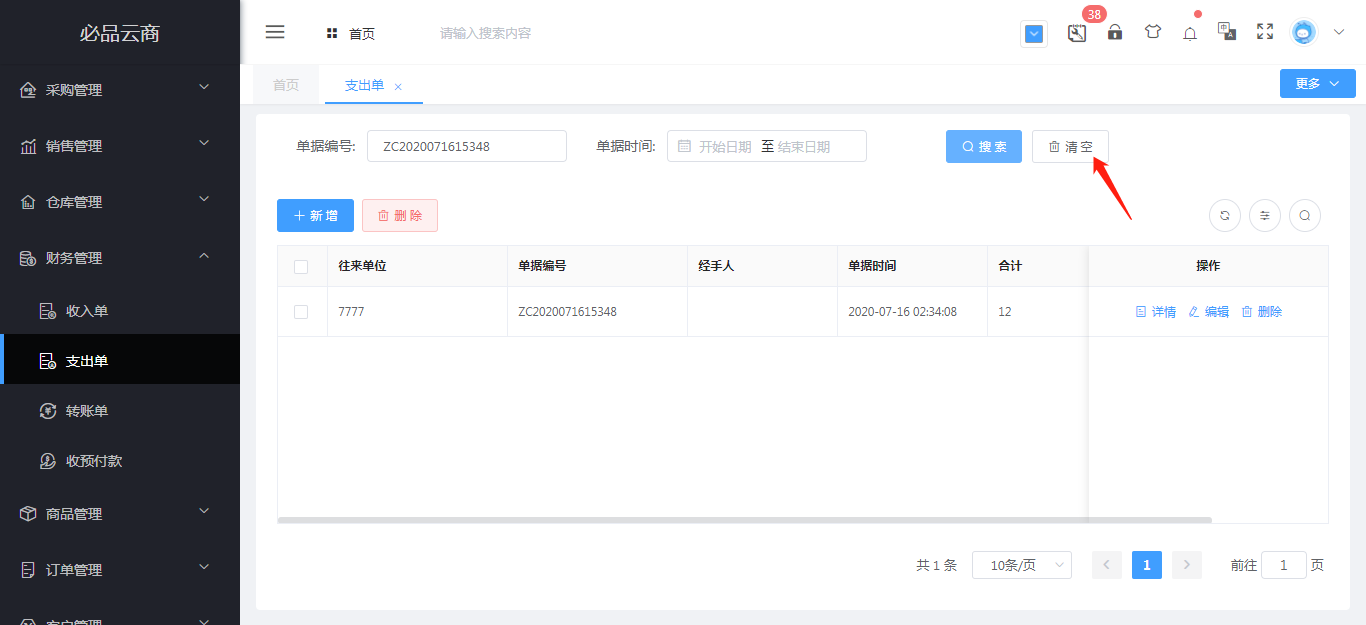This screenshot has width=1366, height=625.
Task: Pick the 结束日期 end date
Action: click(x=804, y=146)
